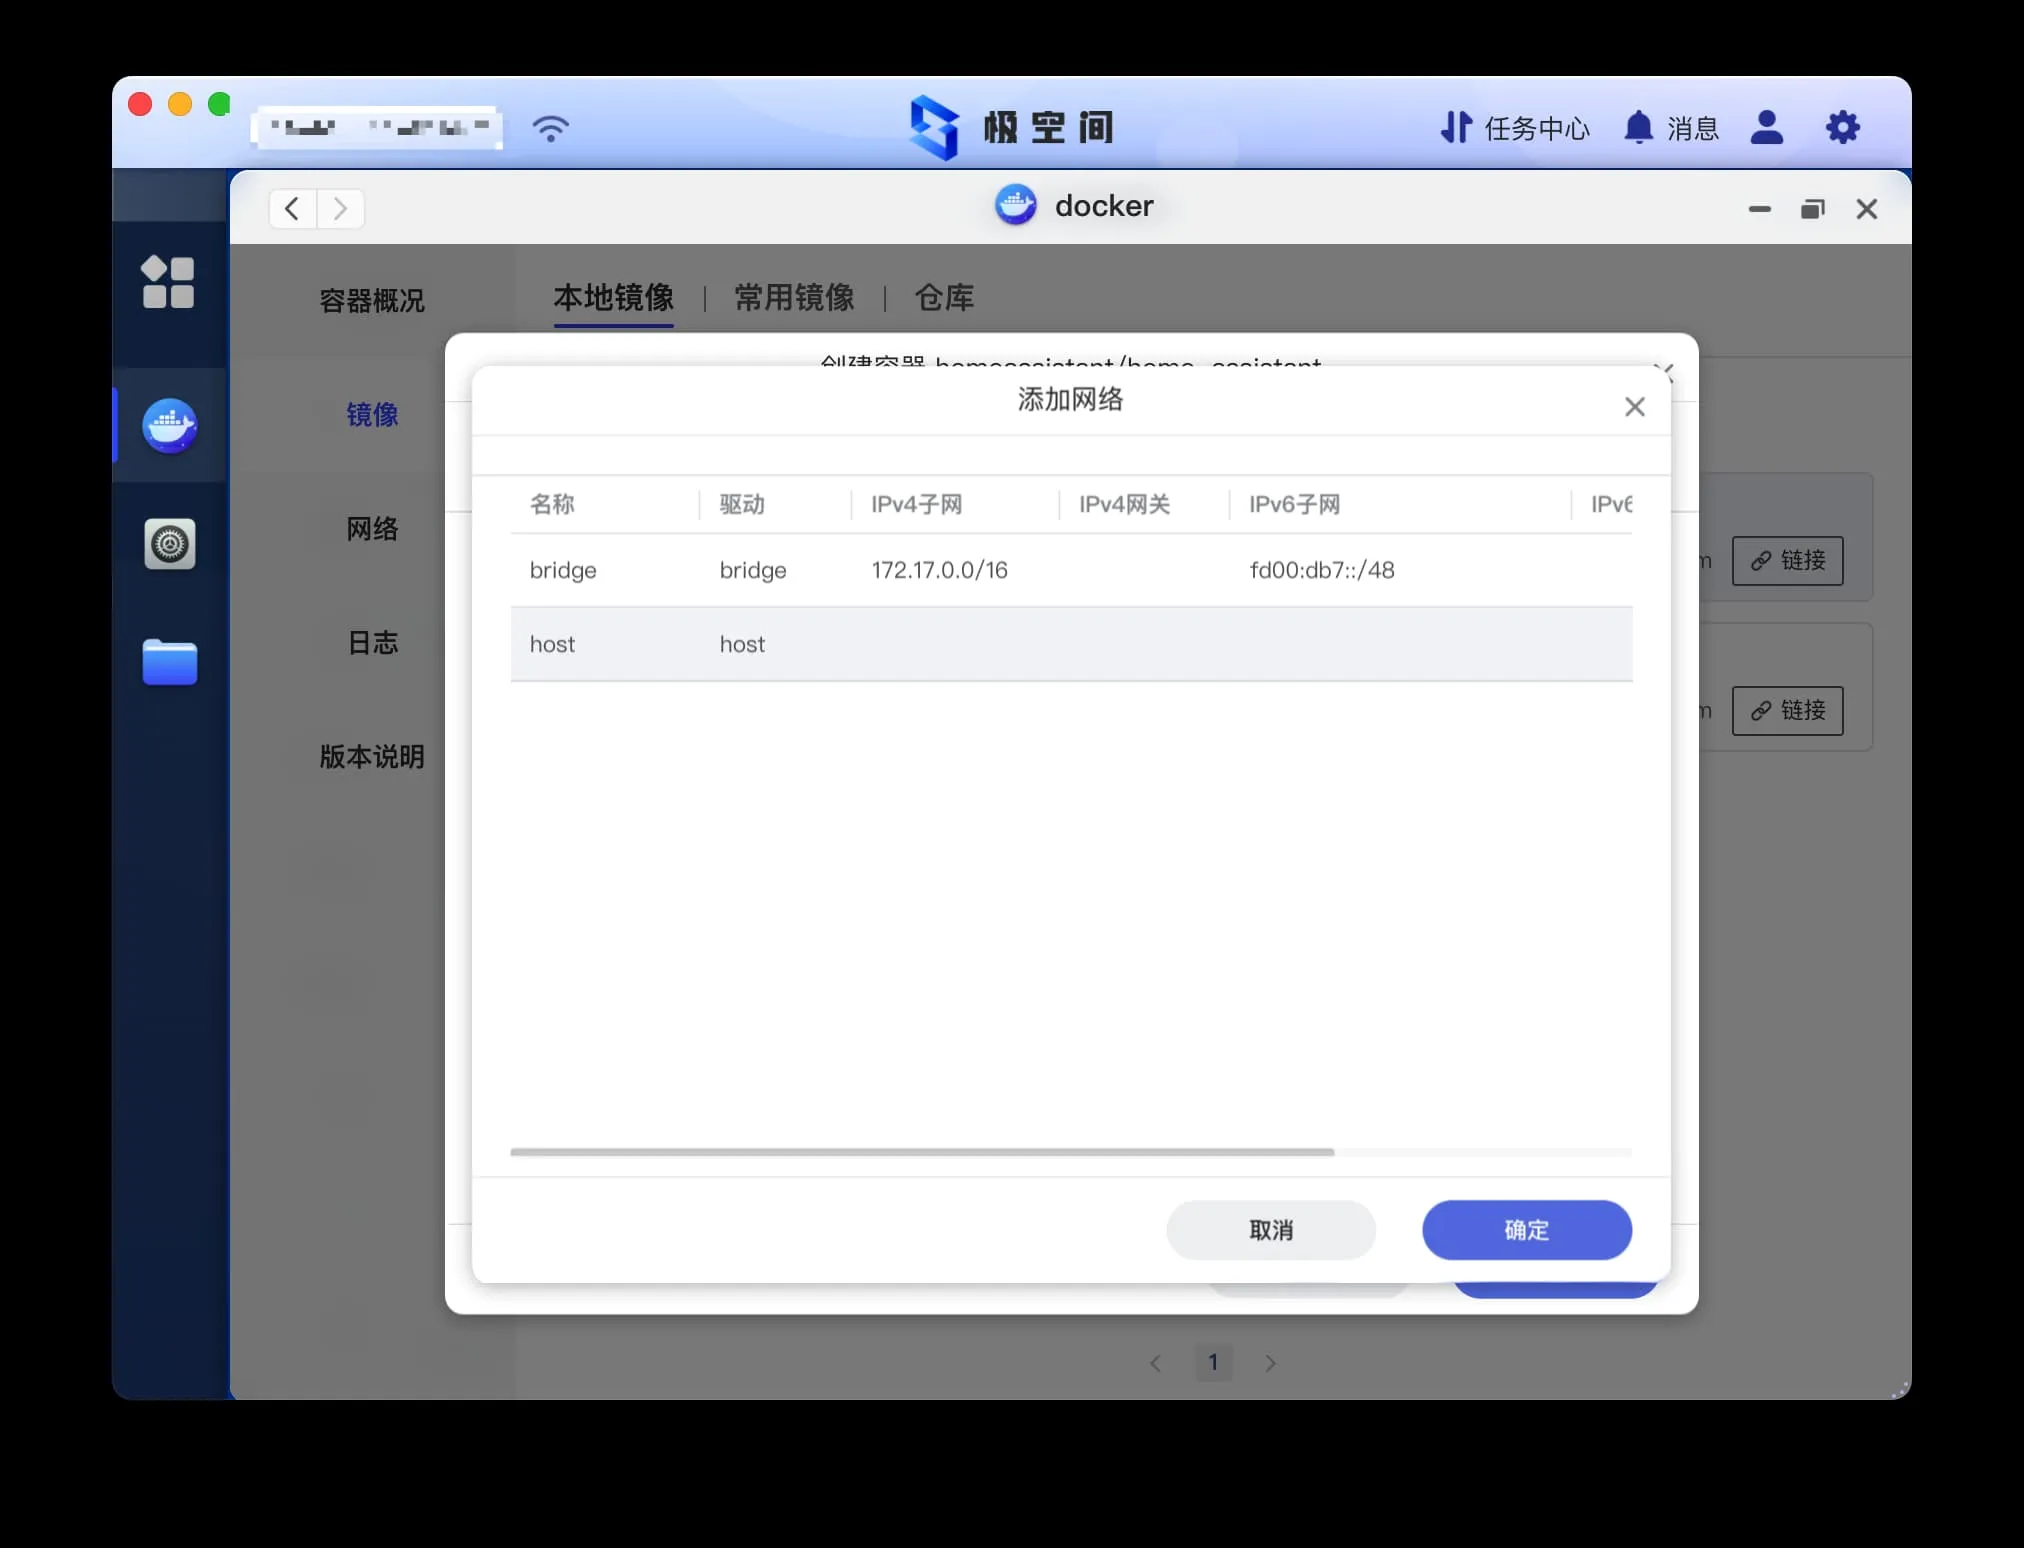Open the user account icon
Image resolution: width=2024 pixels, height=1548 pixels.
tap(1767, 128)
